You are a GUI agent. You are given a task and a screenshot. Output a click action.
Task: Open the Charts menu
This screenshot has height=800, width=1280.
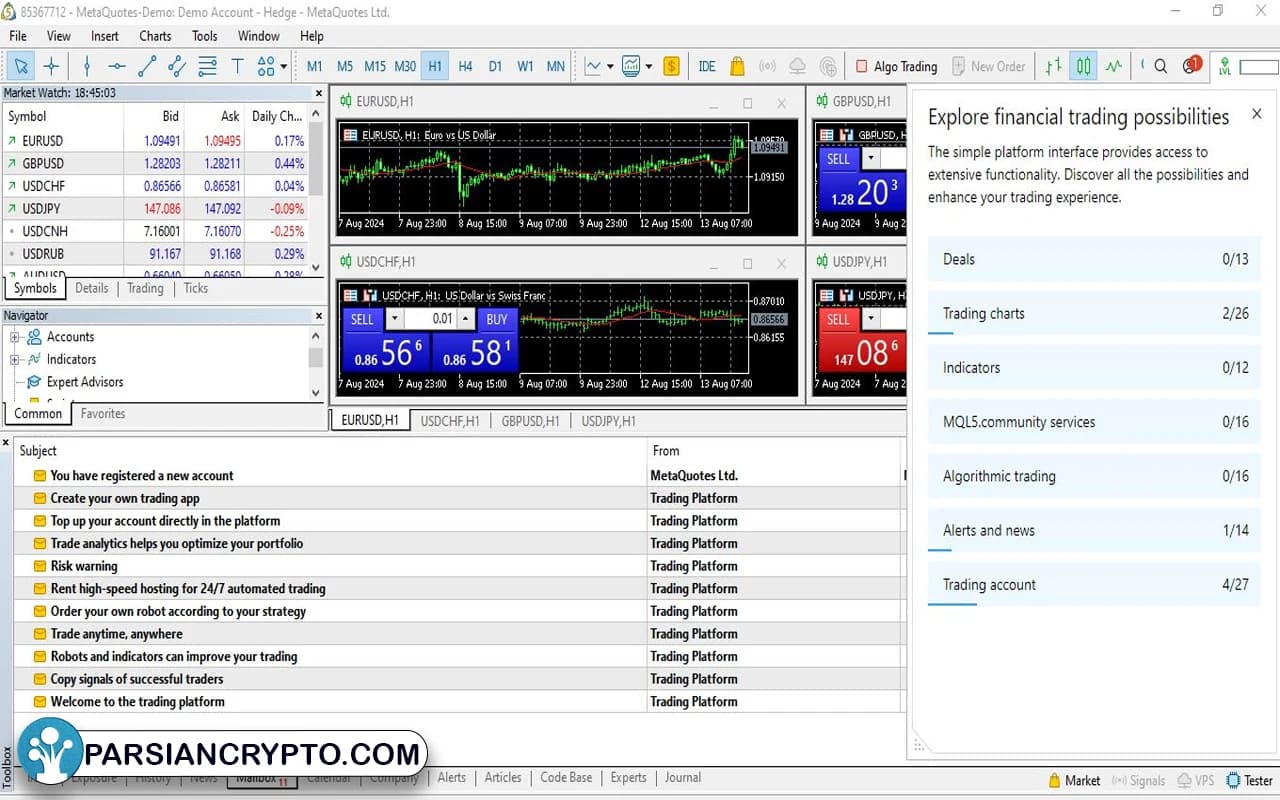coord(155,36)
